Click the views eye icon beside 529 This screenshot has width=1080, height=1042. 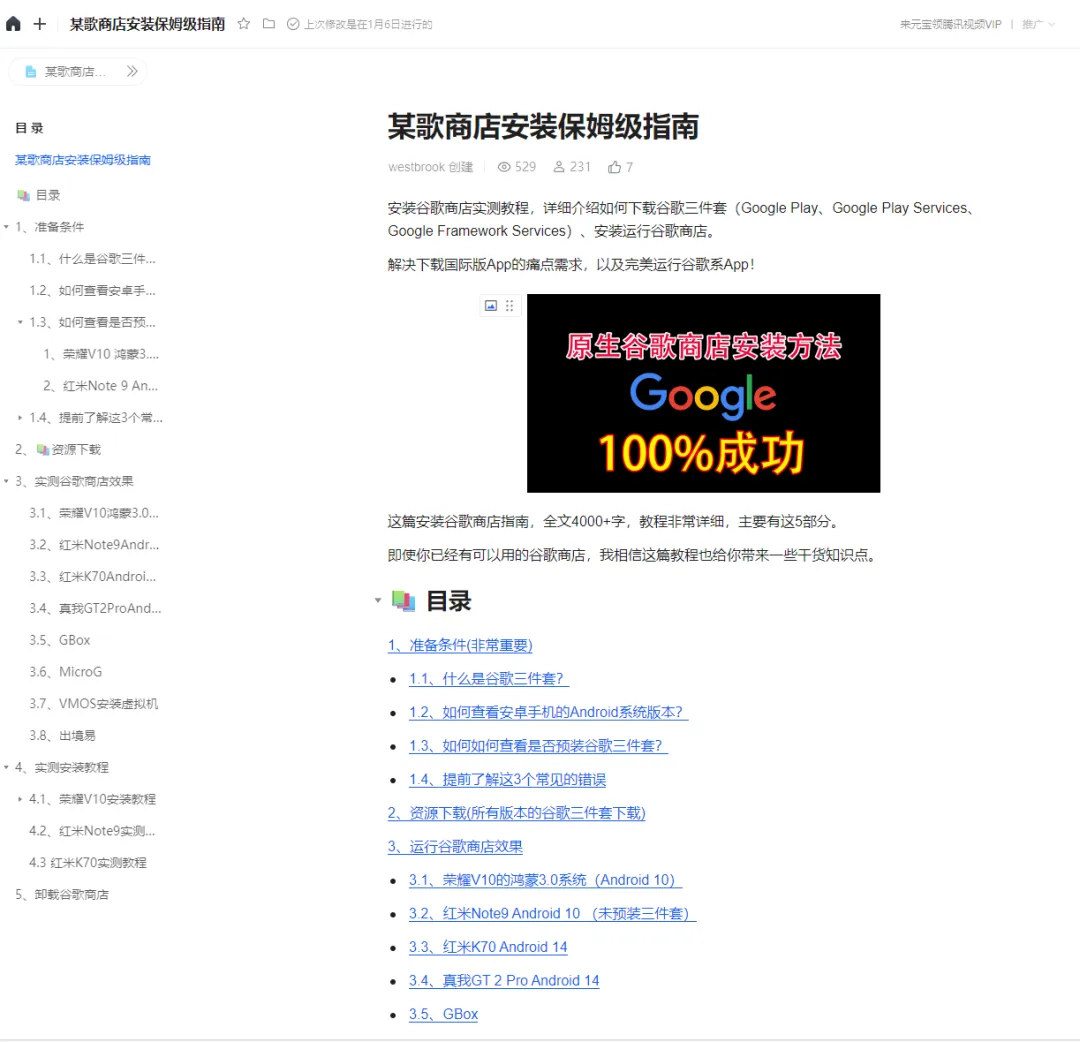coord(504,167)
